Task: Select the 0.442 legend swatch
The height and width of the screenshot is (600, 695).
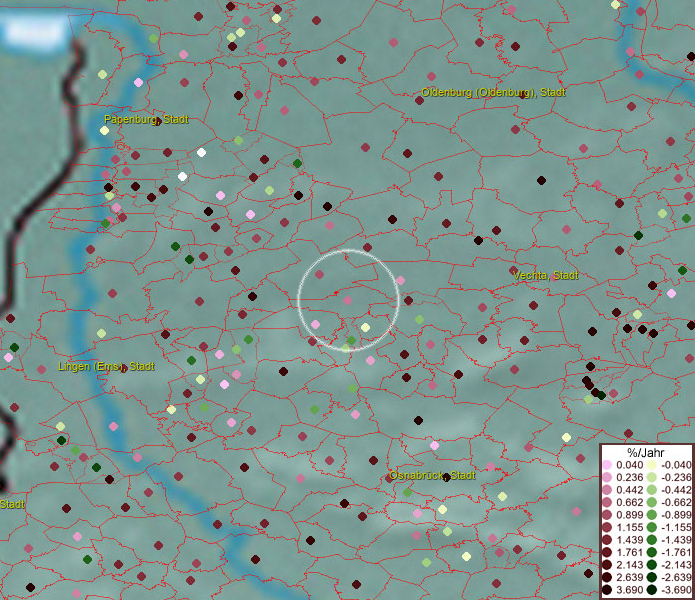Action: [x=607, y=490]
